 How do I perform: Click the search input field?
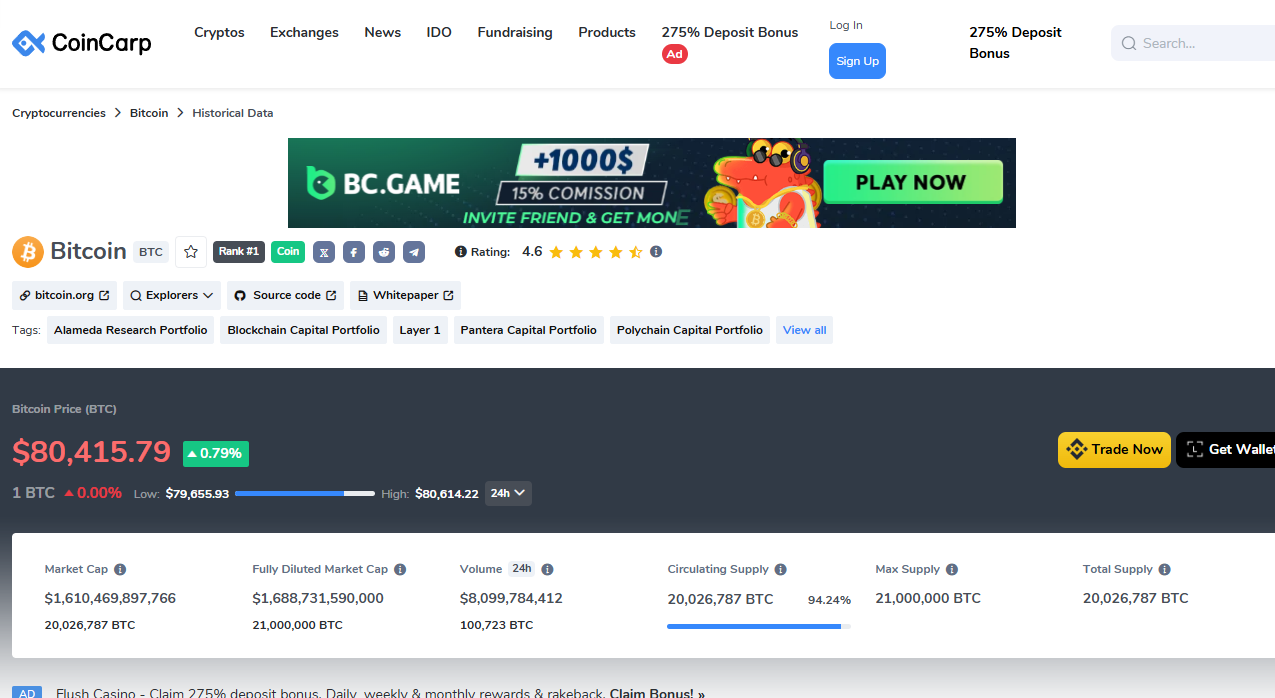[x=1193, y=43]
